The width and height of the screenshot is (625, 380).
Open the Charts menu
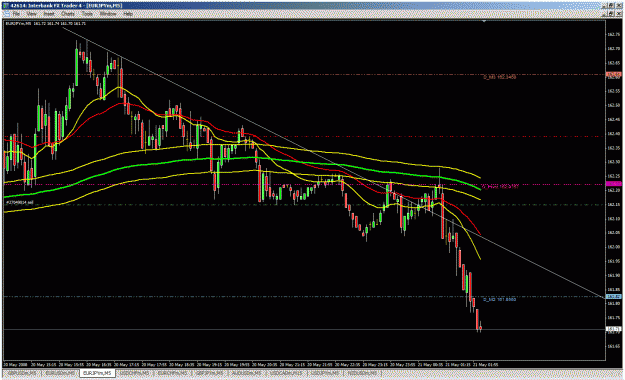(x=68, y=14)
